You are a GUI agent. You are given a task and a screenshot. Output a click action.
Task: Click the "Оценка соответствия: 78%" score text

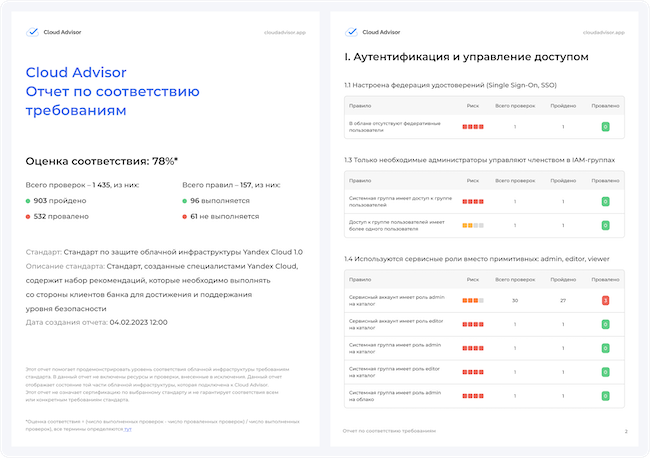click(x=101, y=160)
